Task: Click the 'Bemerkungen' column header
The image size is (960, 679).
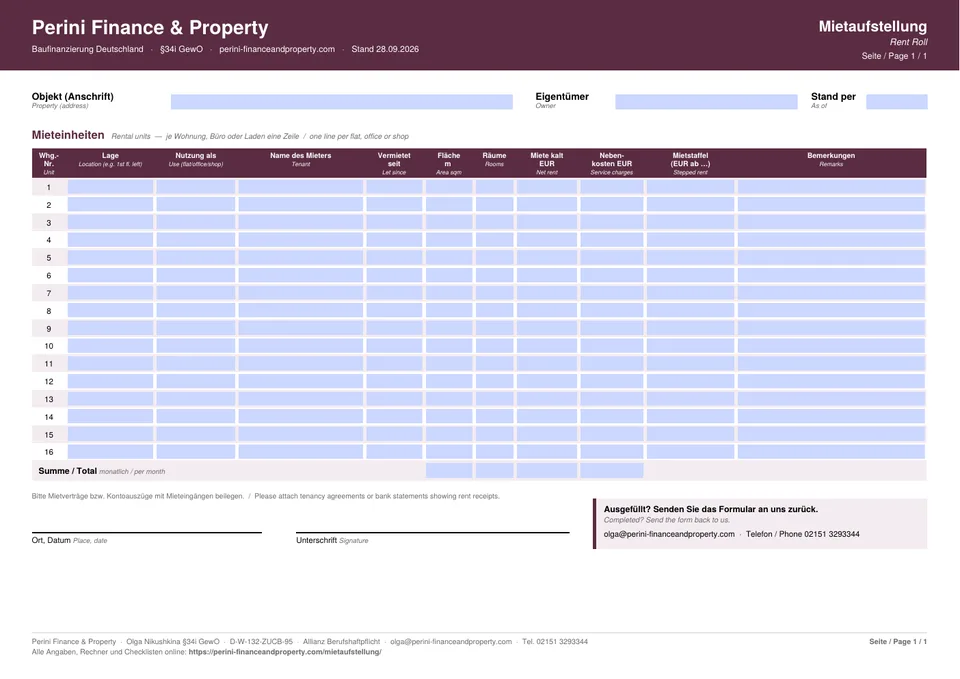Action: (x=831, y=156)
